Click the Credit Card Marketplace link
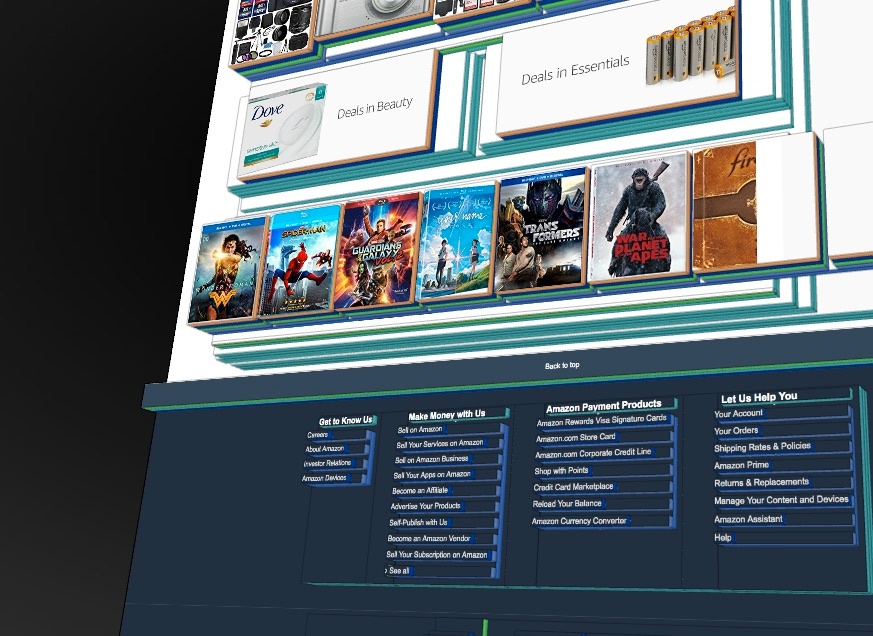 [573, 487]
